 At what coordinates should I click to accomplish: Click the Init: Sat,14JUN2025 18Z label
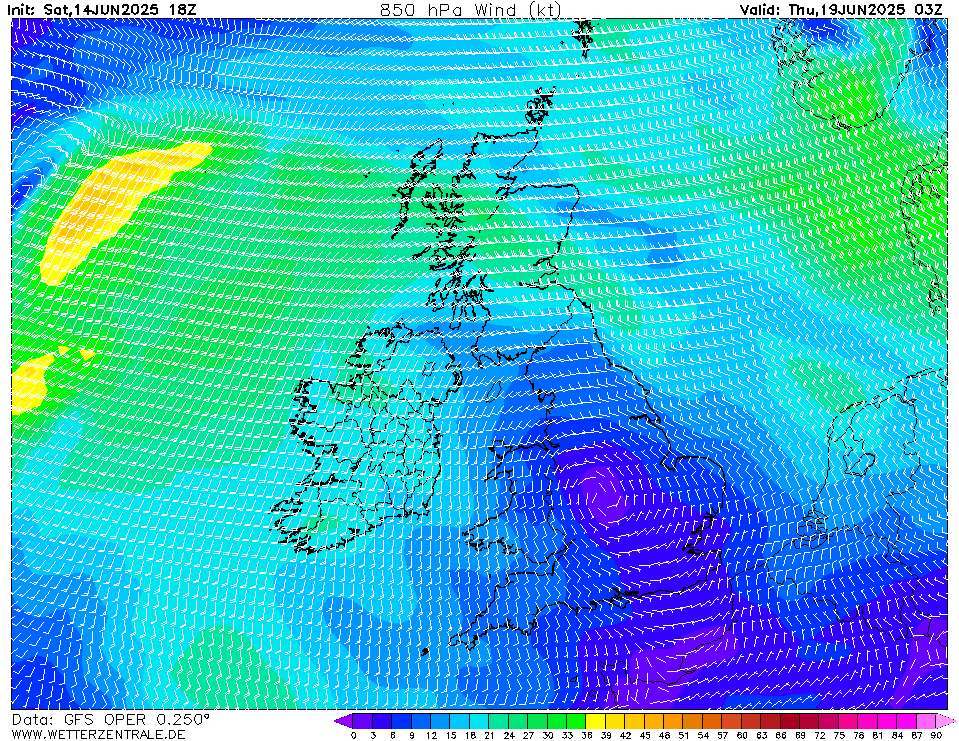coord(102,9)
